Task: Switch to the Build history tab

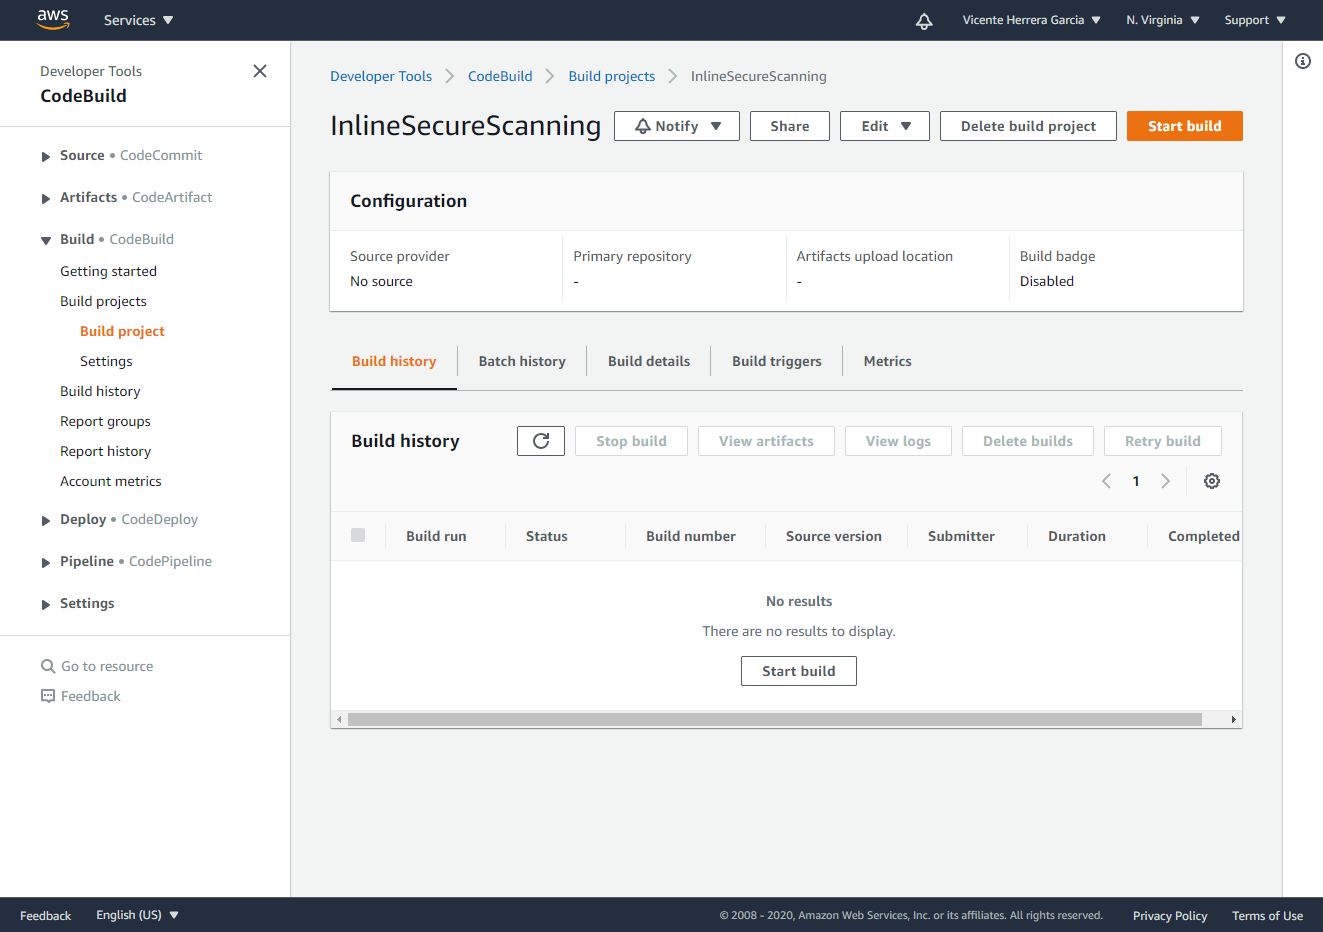Action: 394,361
